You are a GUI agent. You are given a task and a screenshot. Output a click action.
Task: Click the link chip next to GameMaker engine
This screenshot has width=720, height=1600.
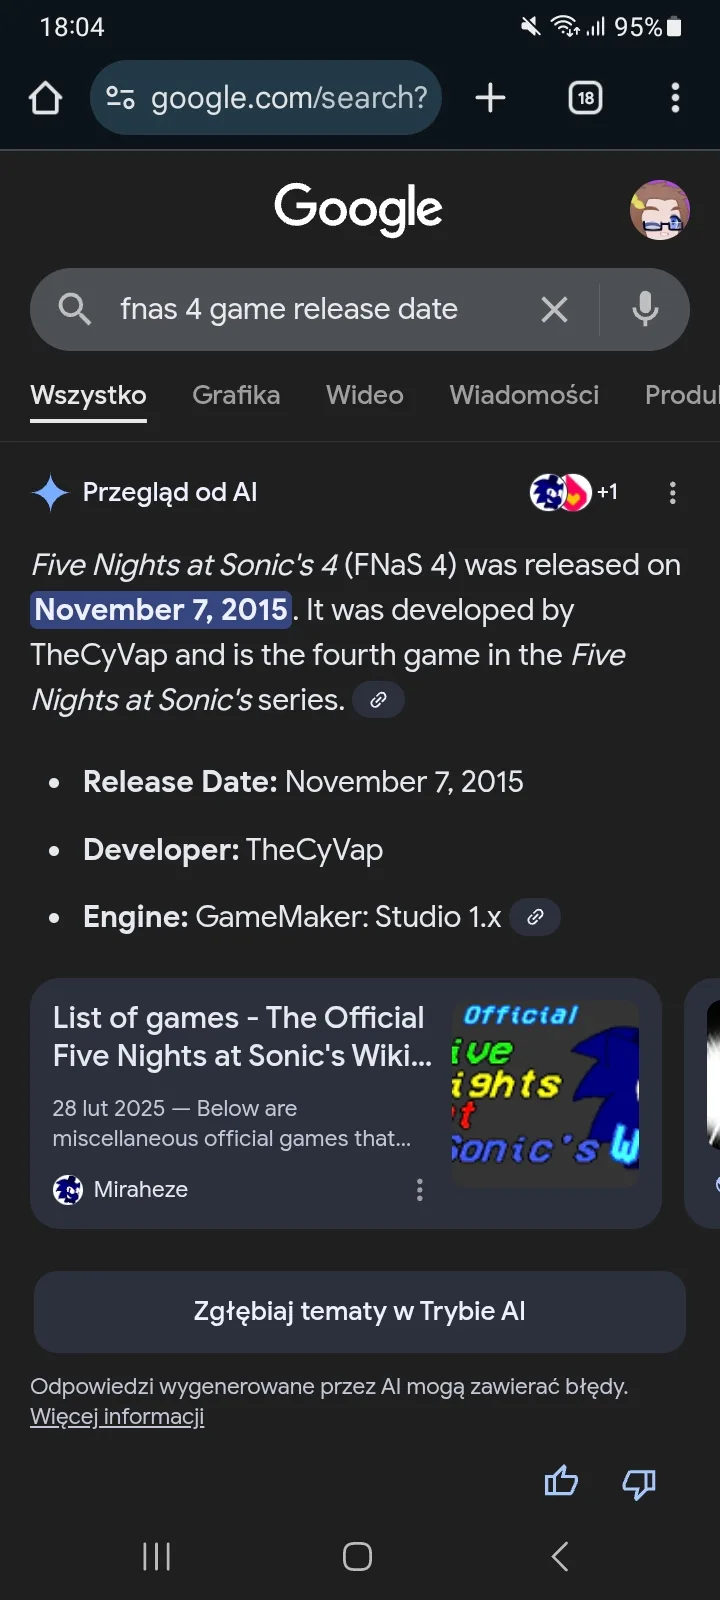pos(535,917)
